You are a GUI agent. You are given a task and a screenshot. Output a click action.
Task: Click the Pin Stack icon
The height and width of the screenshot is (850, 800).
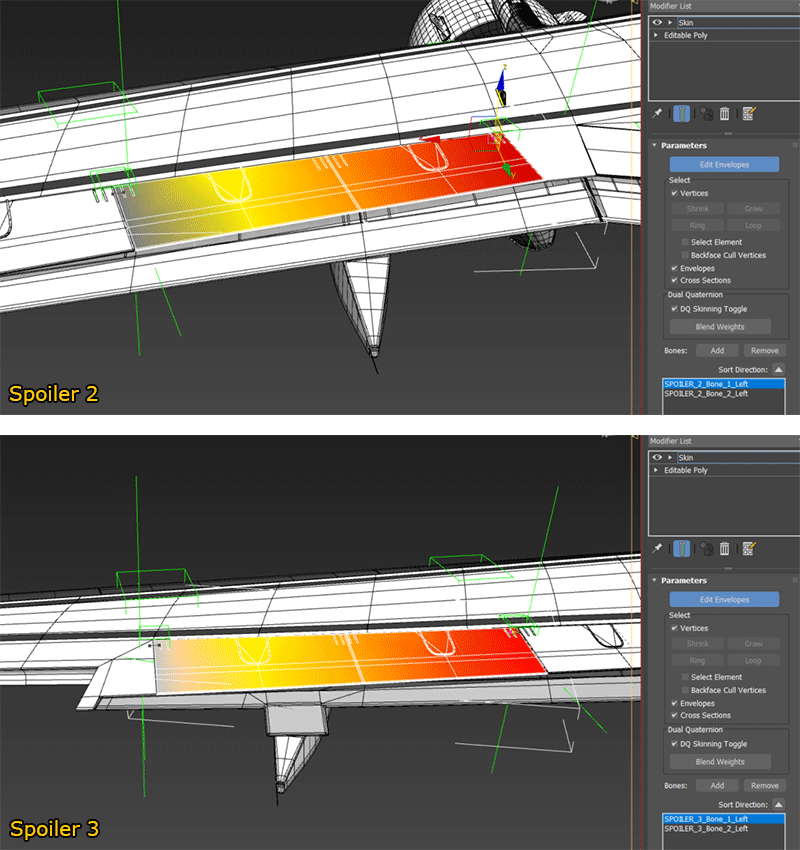(x=656, y=113)
